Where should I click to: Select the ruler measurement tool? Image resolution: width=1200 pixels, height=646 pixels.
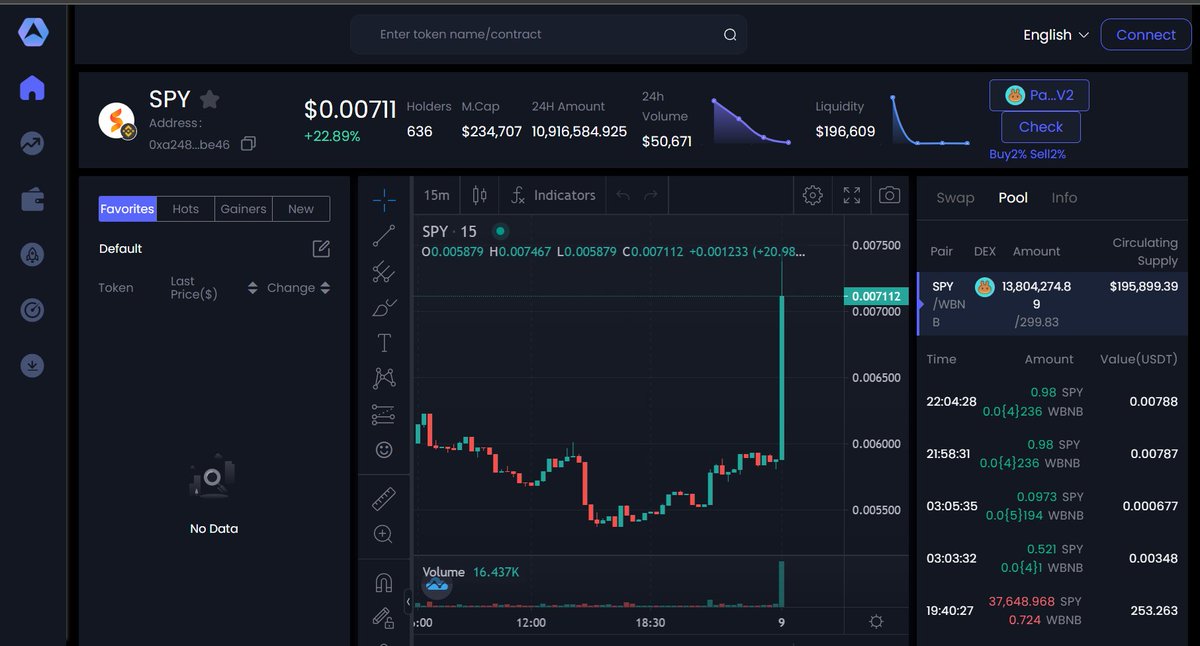point(383,497)
